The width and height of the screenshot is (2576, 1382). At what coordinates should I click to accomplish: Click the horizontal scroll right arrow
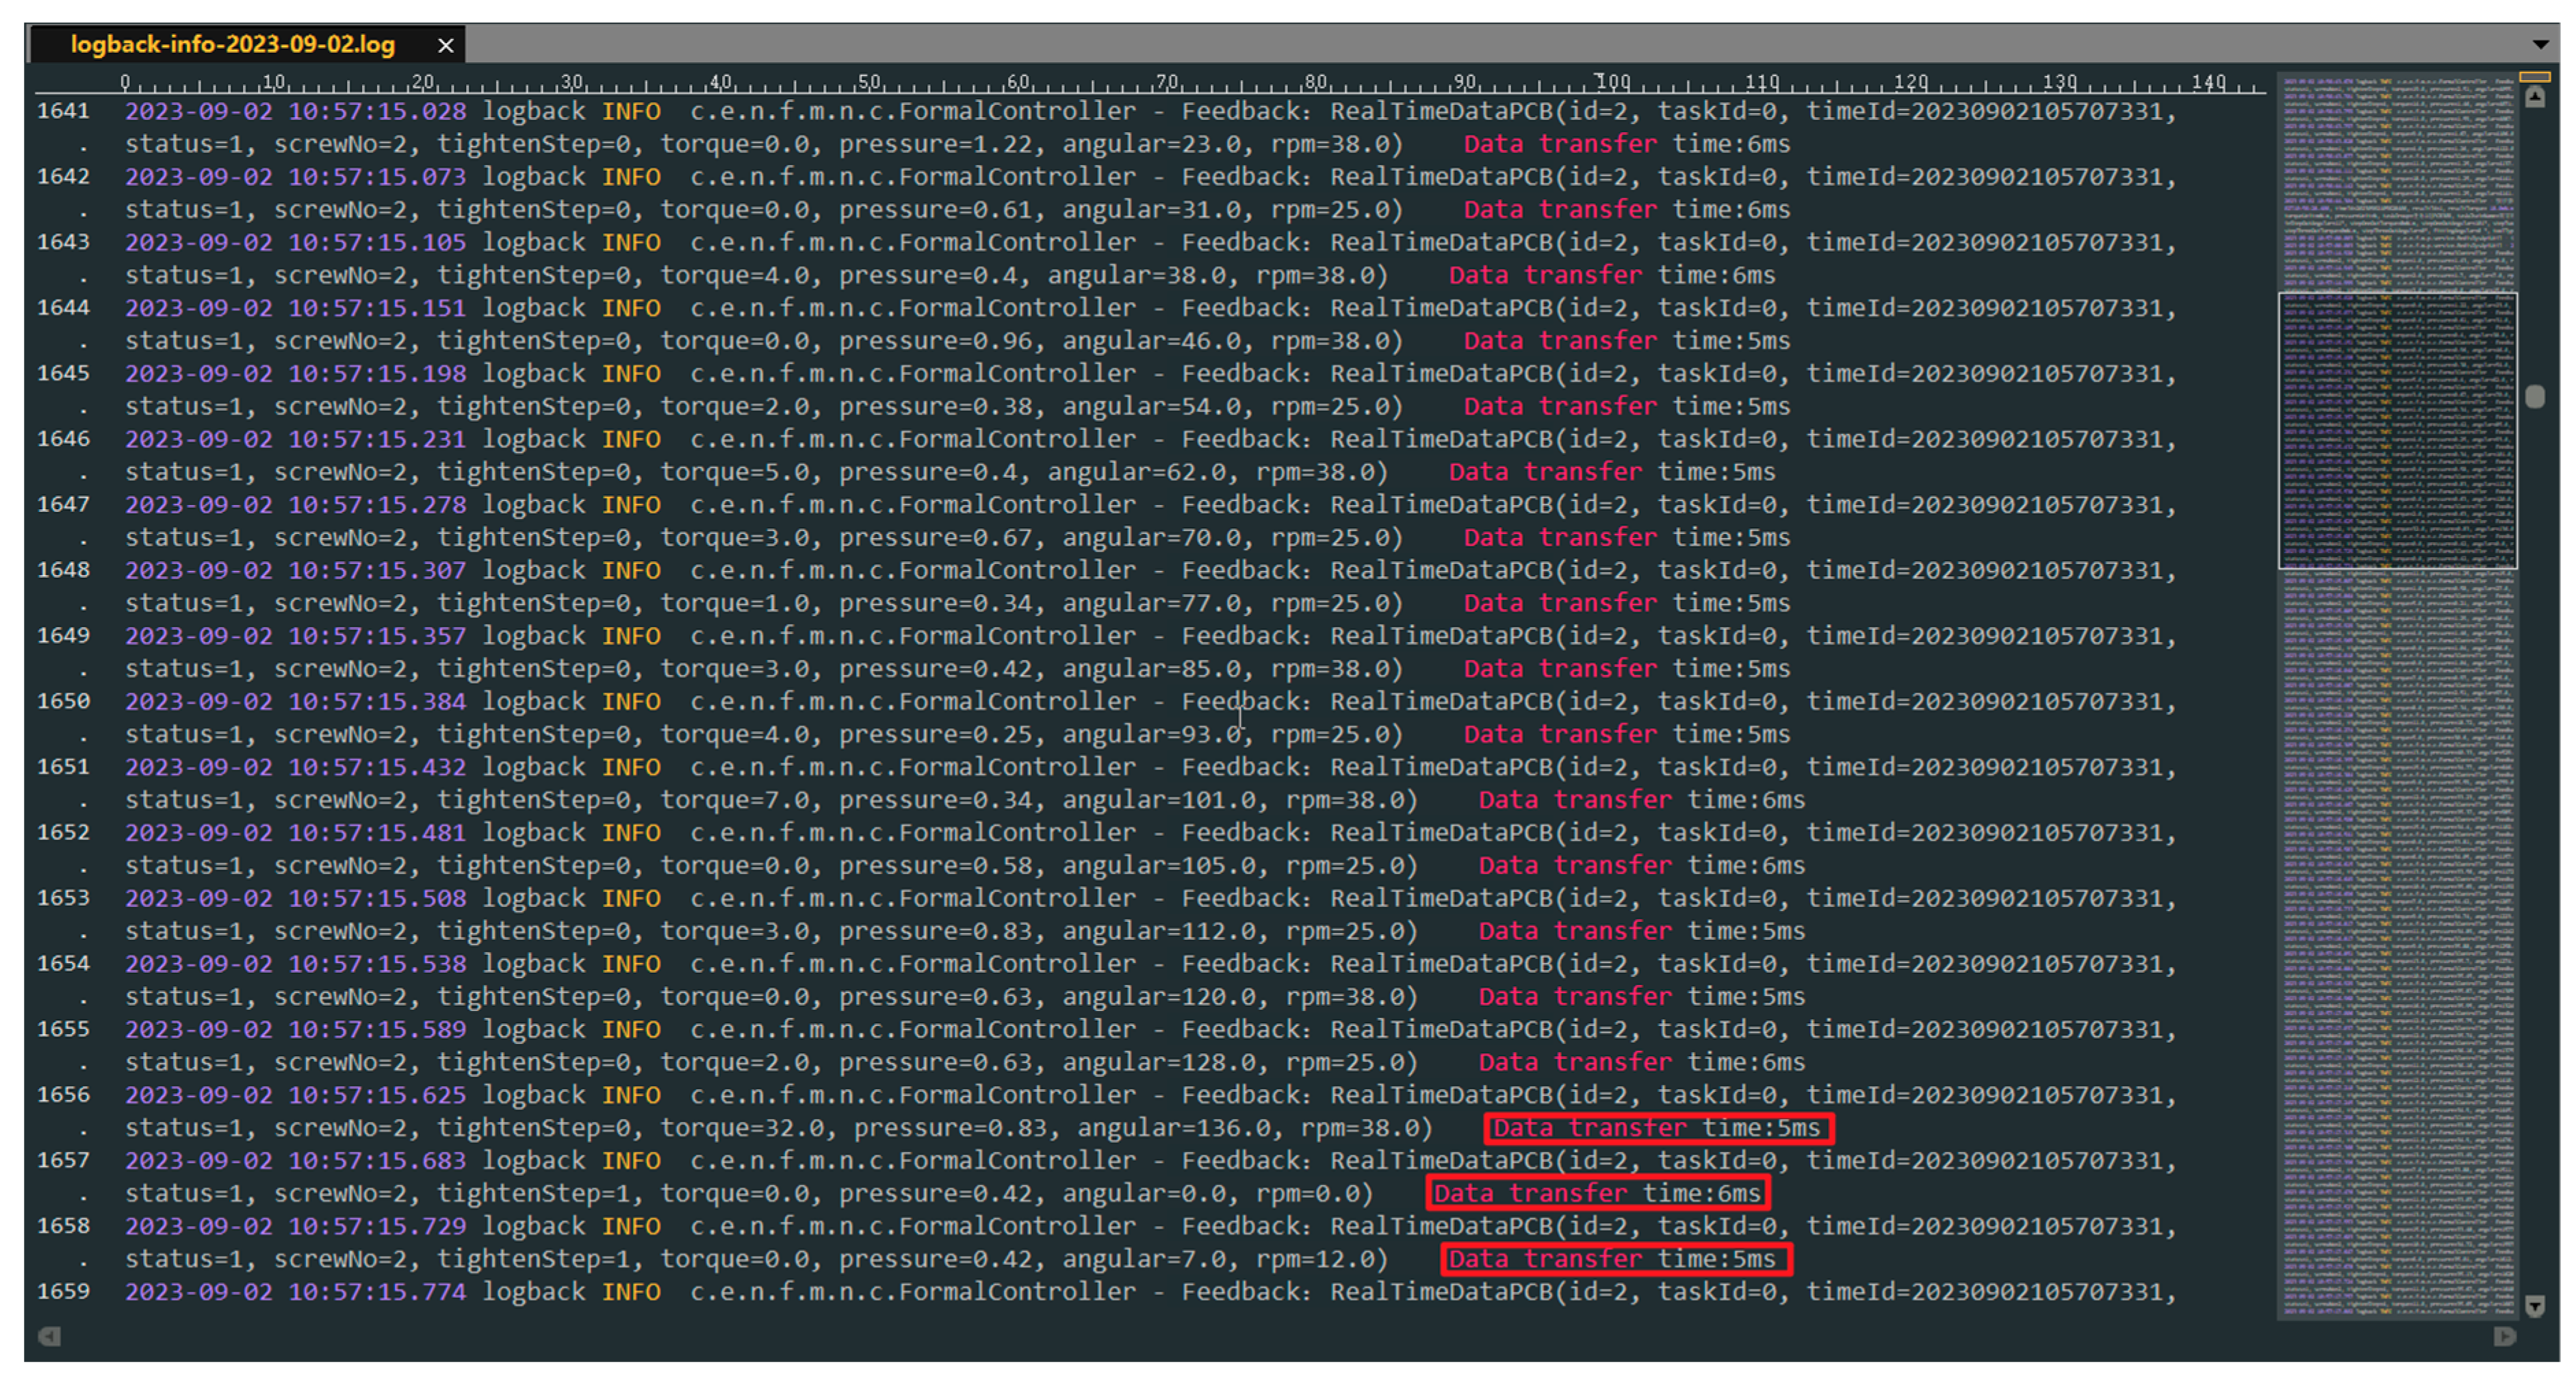click(2504, 1336)
